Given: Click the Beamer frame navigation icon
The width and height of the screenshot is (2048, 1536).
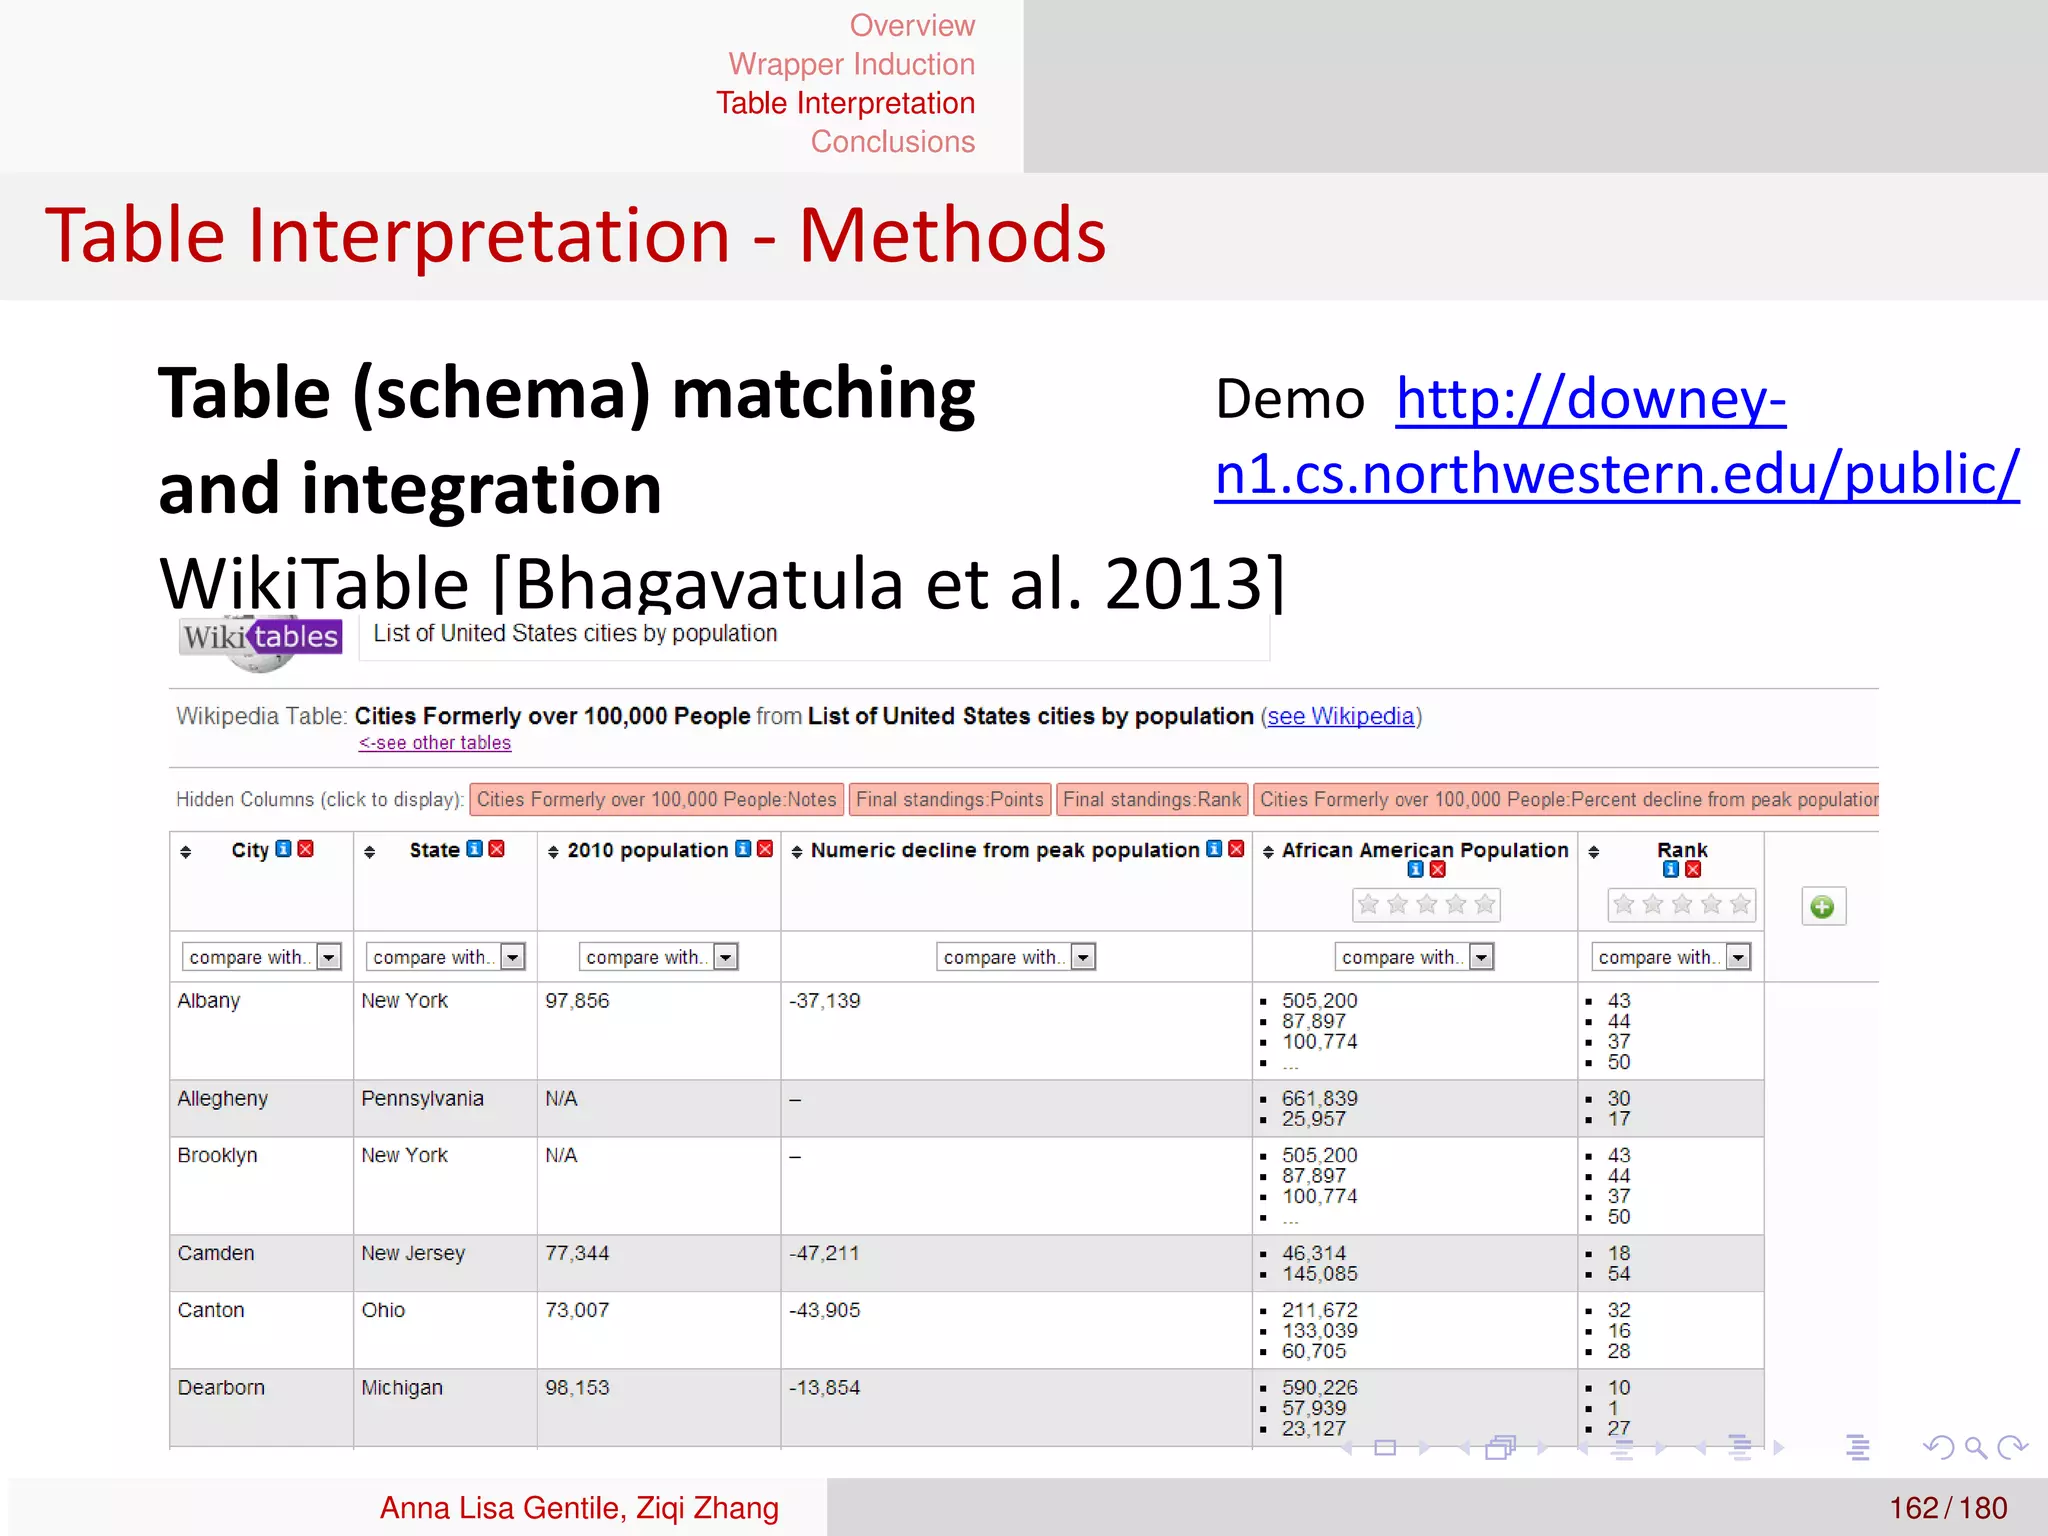Looking at the screenshot, I should 1500,1448.
